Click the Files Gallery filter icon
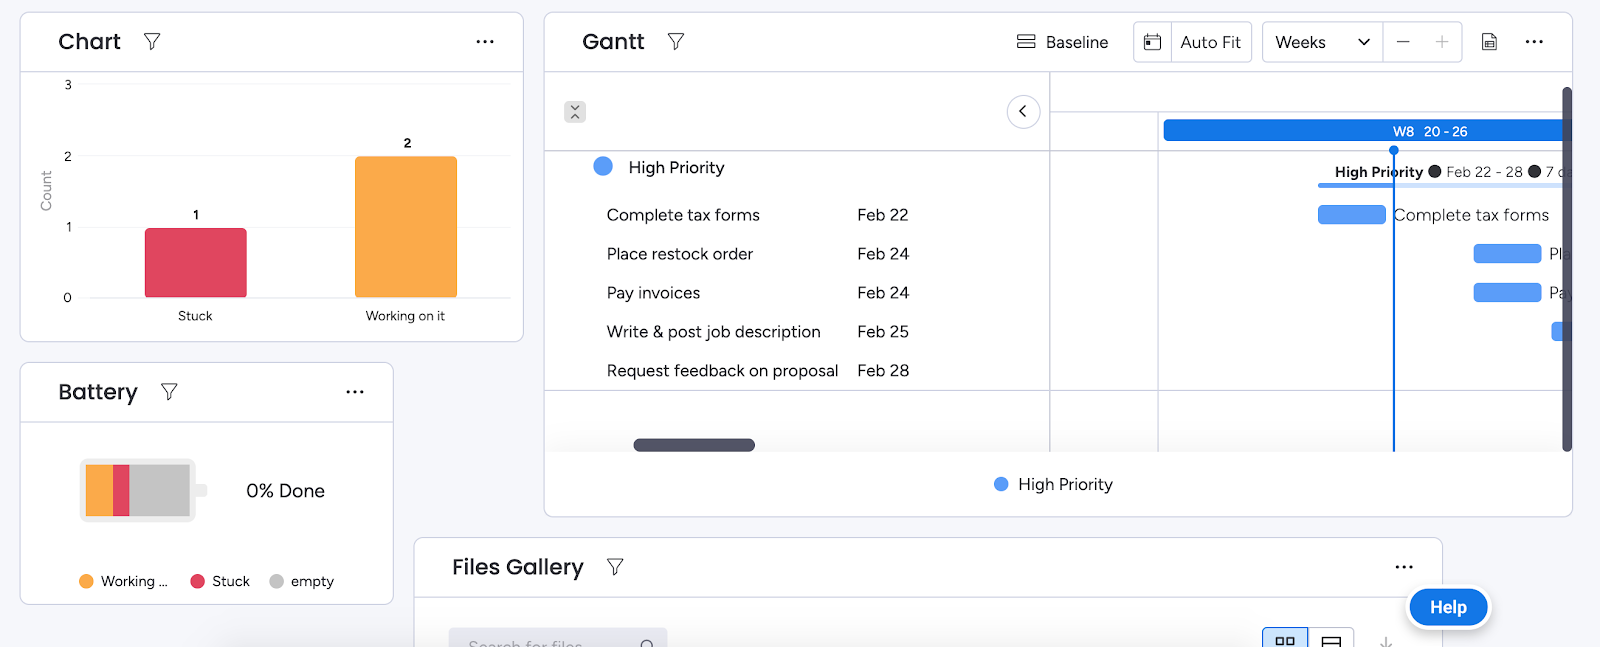Screen dimensions: 1600x647 coord(615,567)
